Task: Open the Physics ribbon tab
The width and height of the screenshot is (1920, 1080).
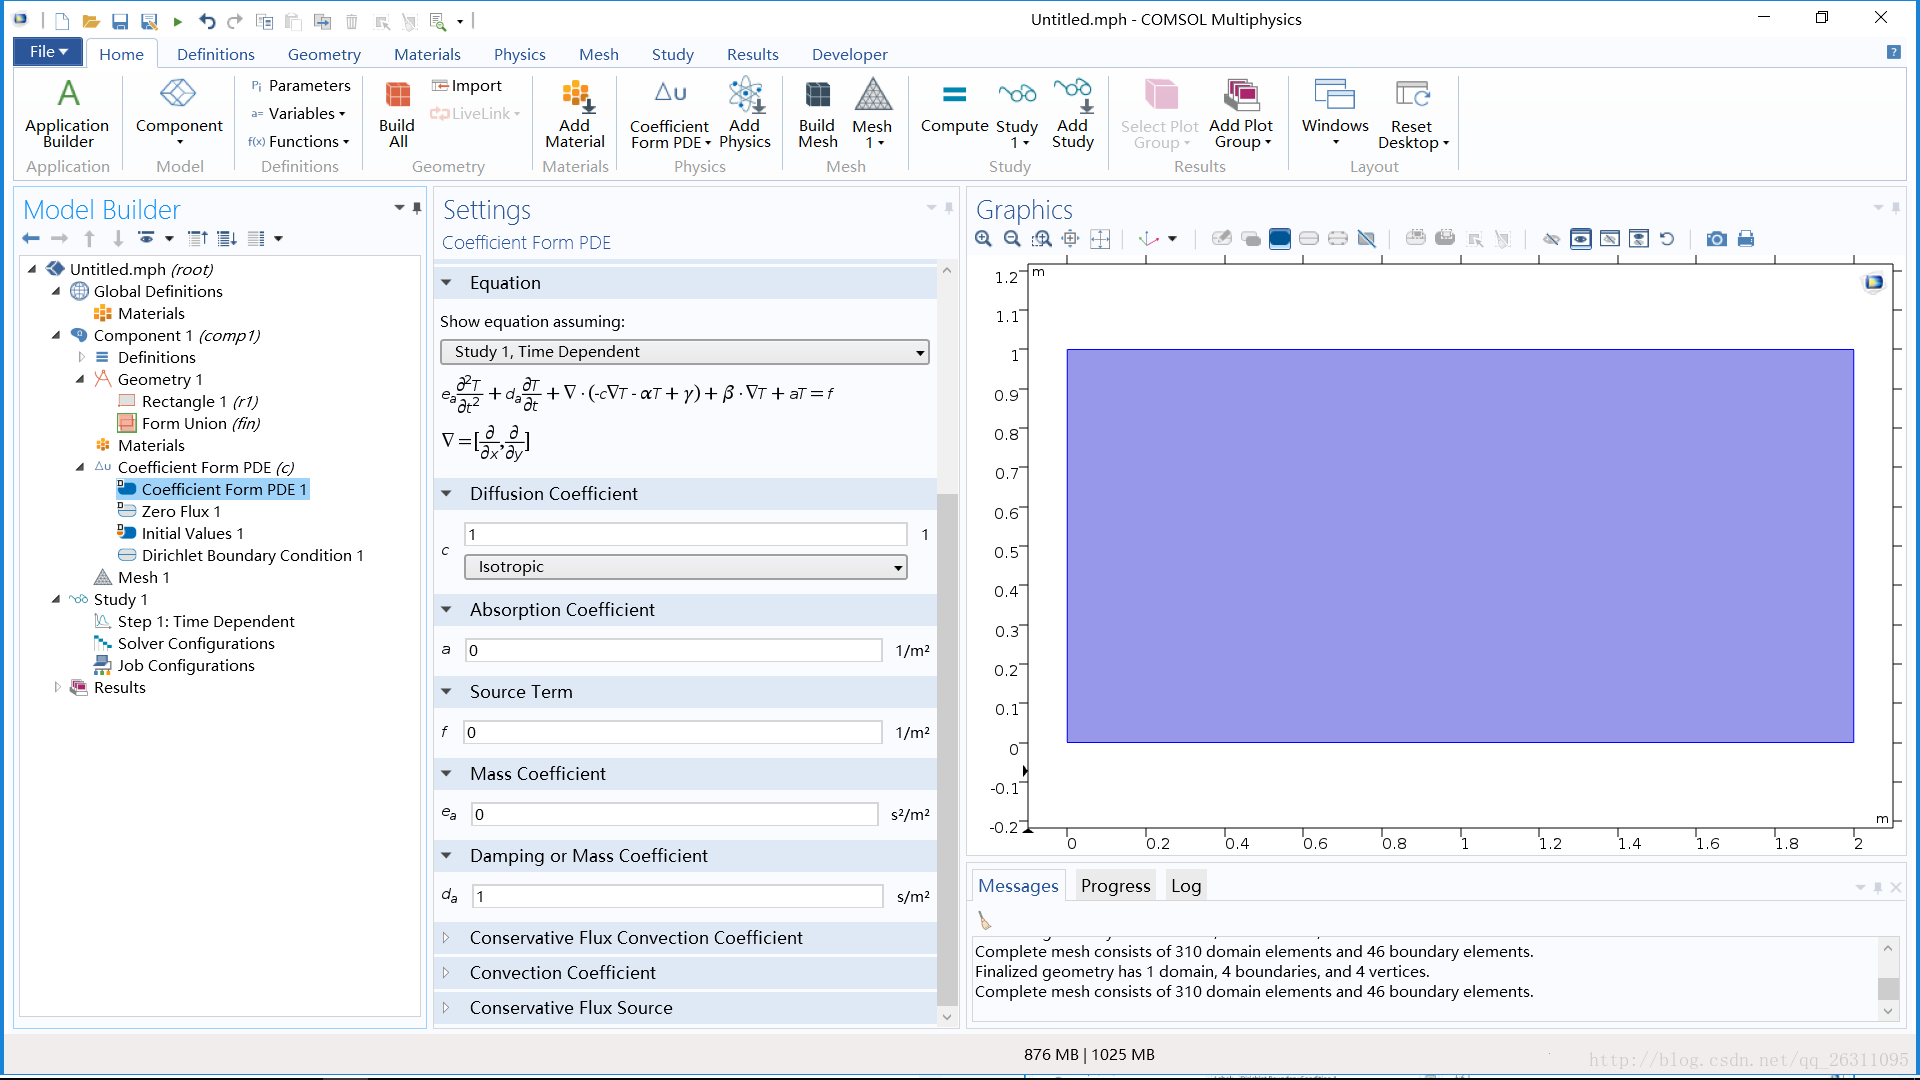Action: coord(519,54)
